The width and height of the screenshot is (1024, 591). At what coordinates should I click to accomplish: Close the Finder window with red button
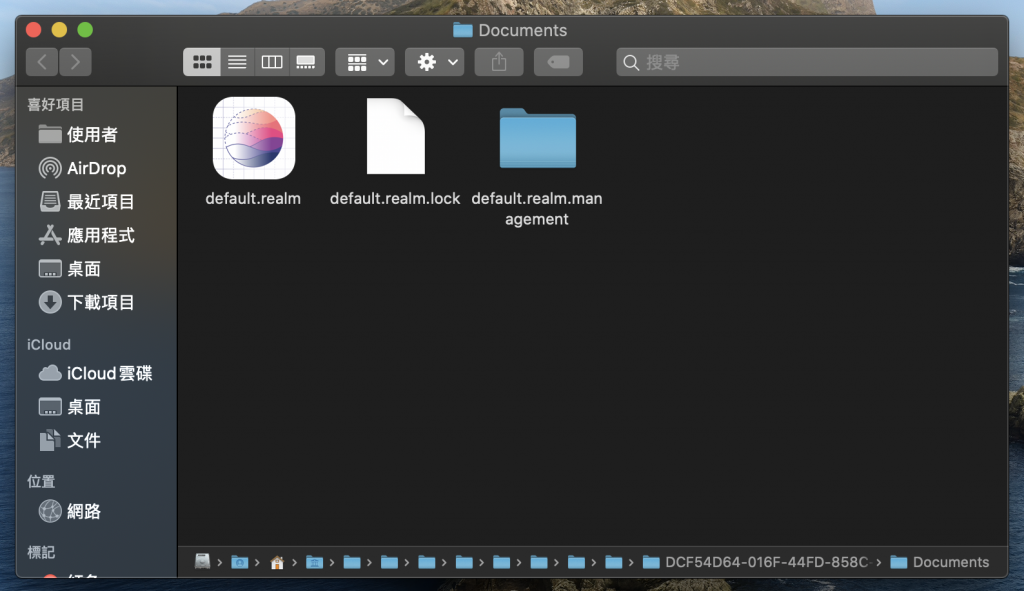pos(34,30)
